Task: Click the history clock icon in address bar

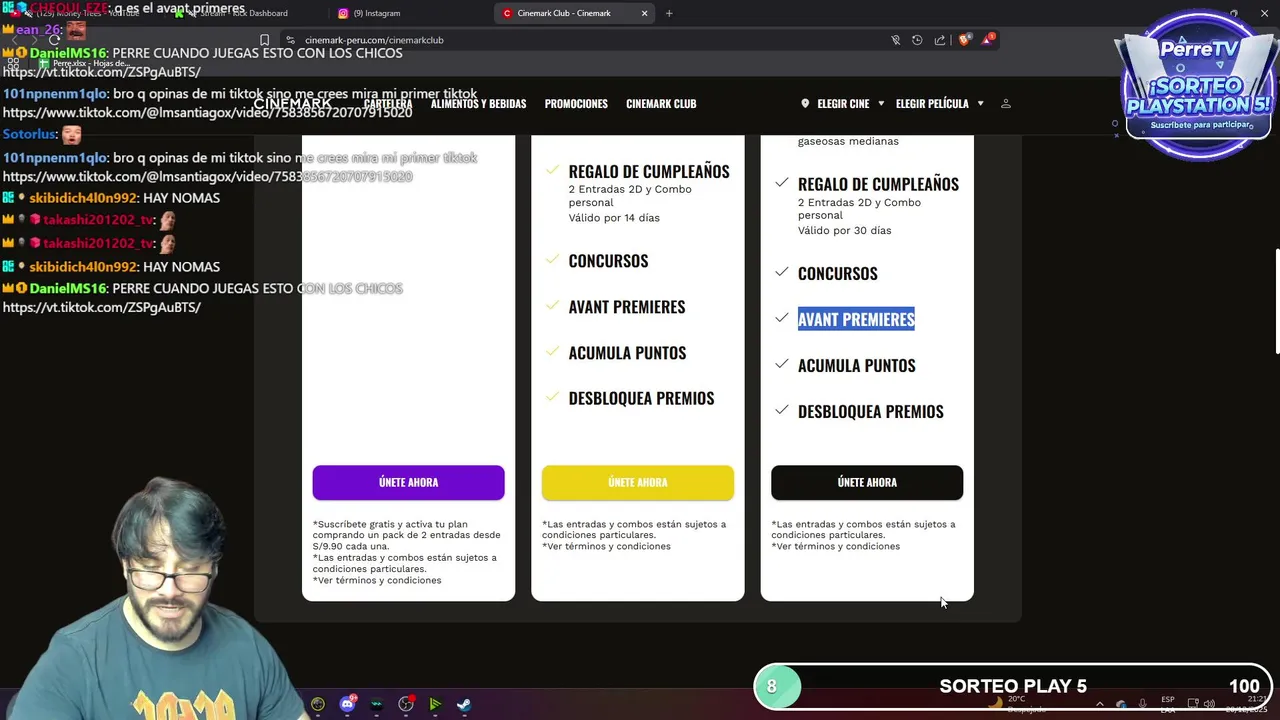Action: click(917, 40)
